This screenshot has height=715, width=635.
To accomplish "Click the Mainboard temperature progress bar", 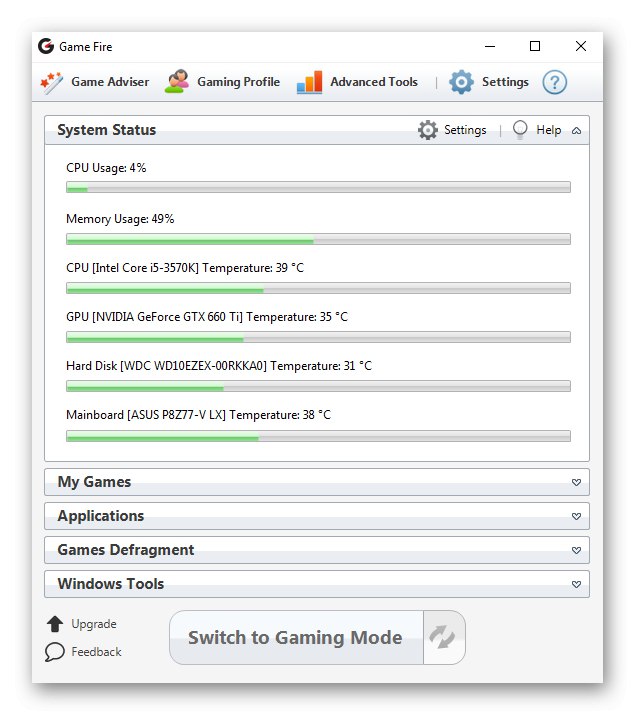I will coord(318,436).
